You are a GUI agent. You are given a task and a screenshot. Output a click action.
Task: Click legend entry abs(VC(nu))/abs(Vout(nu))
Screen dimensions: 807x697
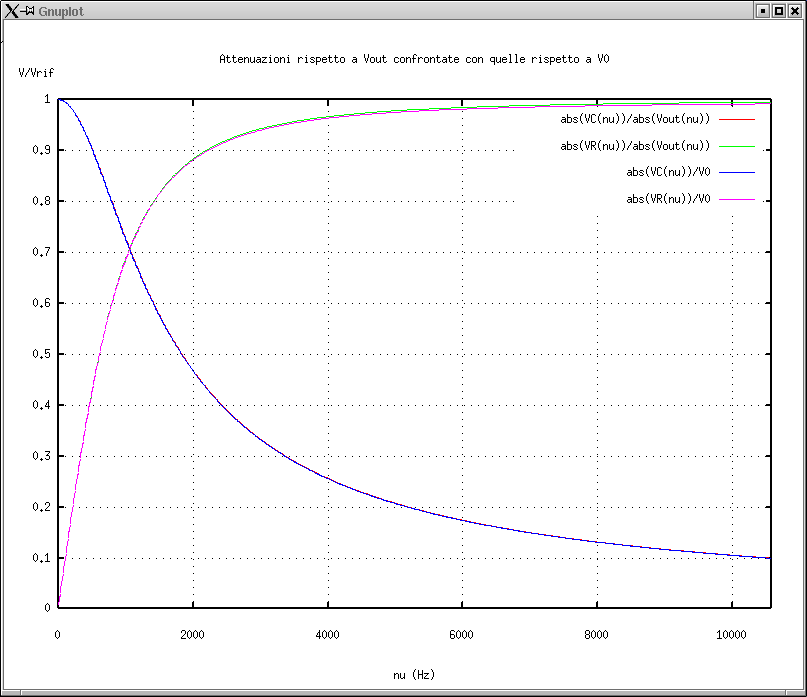[x=635, y=119]
